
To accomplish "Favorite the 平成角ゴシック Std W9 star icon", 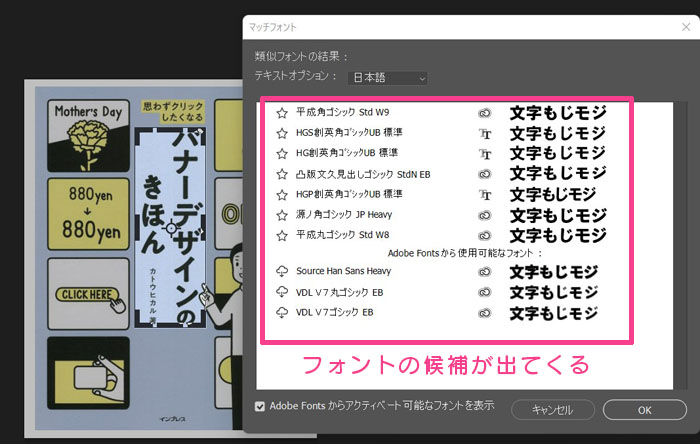I will [282, 113].
